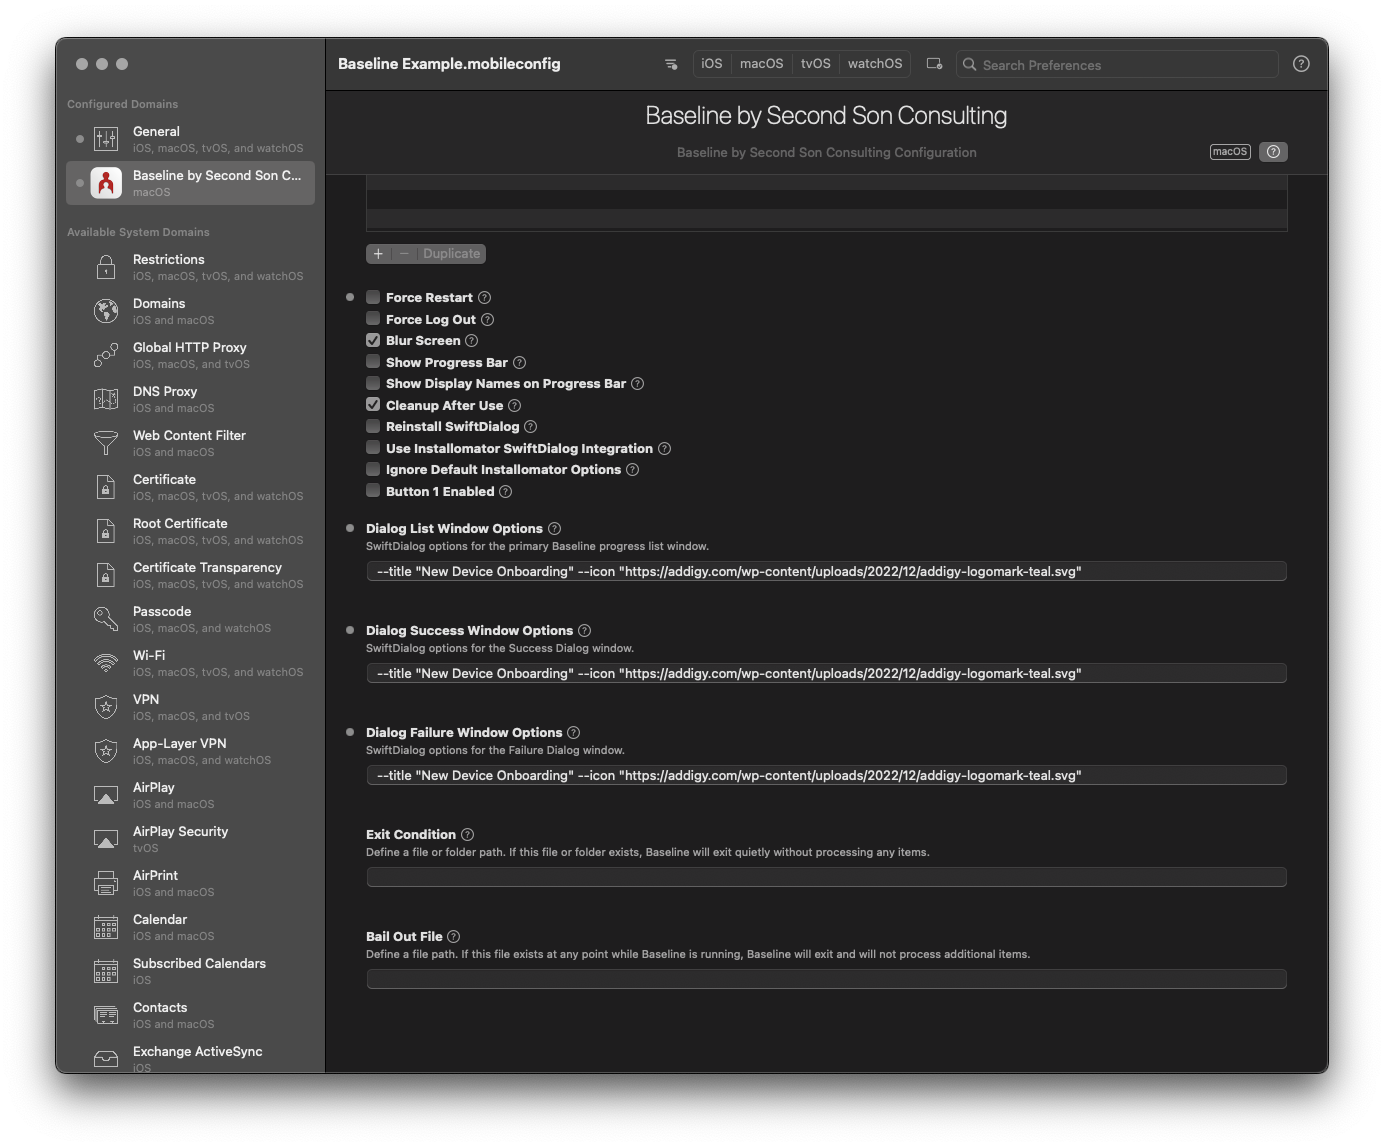
Task: Click the plus add row button
Action: 378,254
